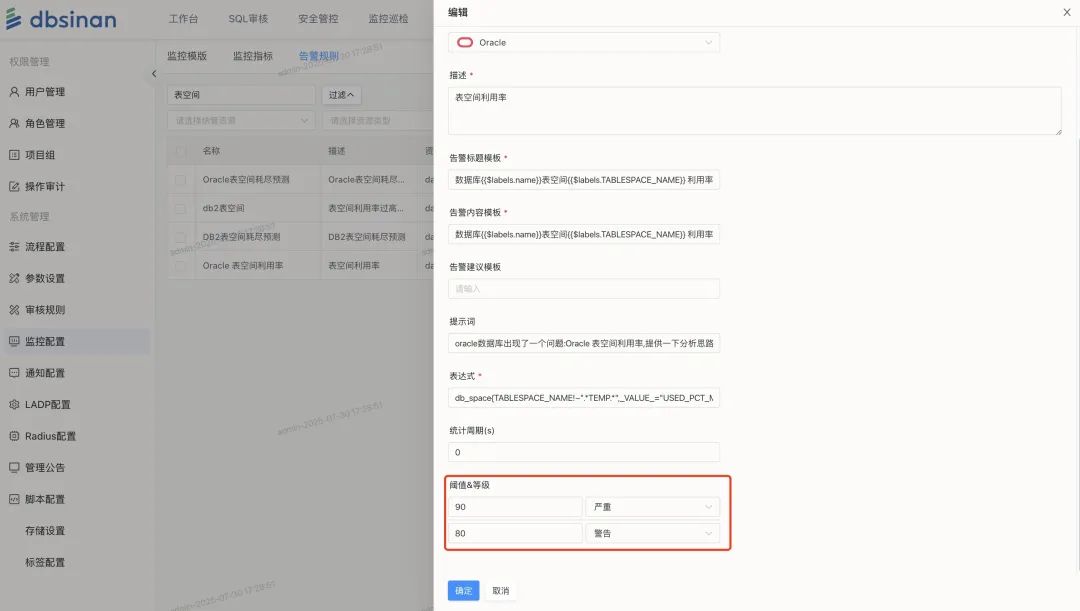Image resolution: width=1080 pixels, height=611 pixels.
Task: Click the 管理公告 icon
Action: point(14,468)
